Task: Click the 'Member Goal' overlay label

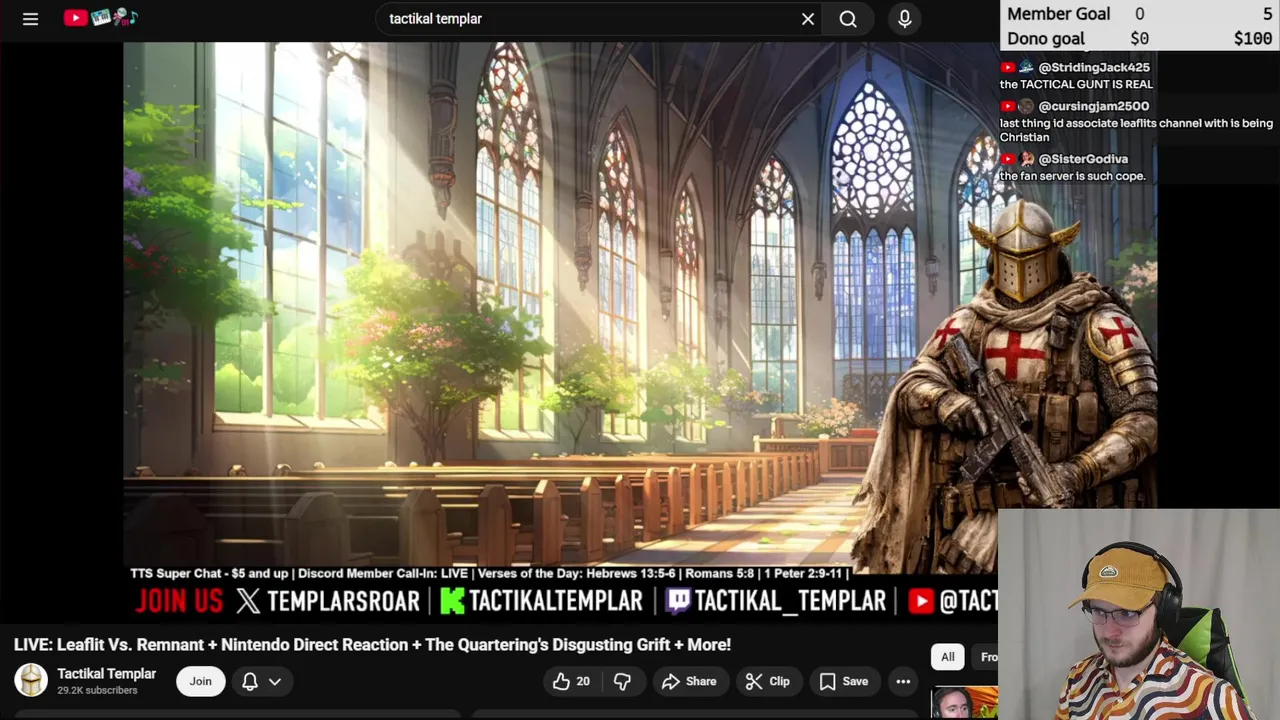Action: pyautogui.click(x=1058, y=14)
